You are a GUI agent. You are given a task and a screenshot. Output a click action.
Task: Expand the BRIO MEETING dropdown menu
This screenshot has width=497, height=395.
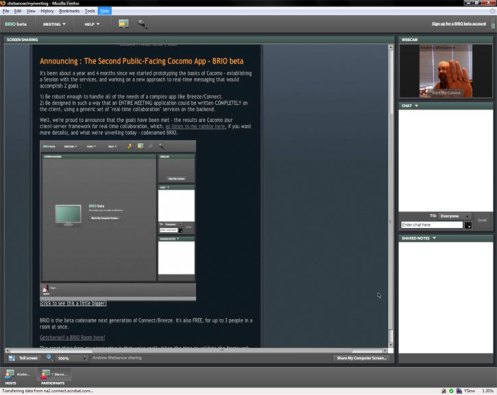click(54, 24)
